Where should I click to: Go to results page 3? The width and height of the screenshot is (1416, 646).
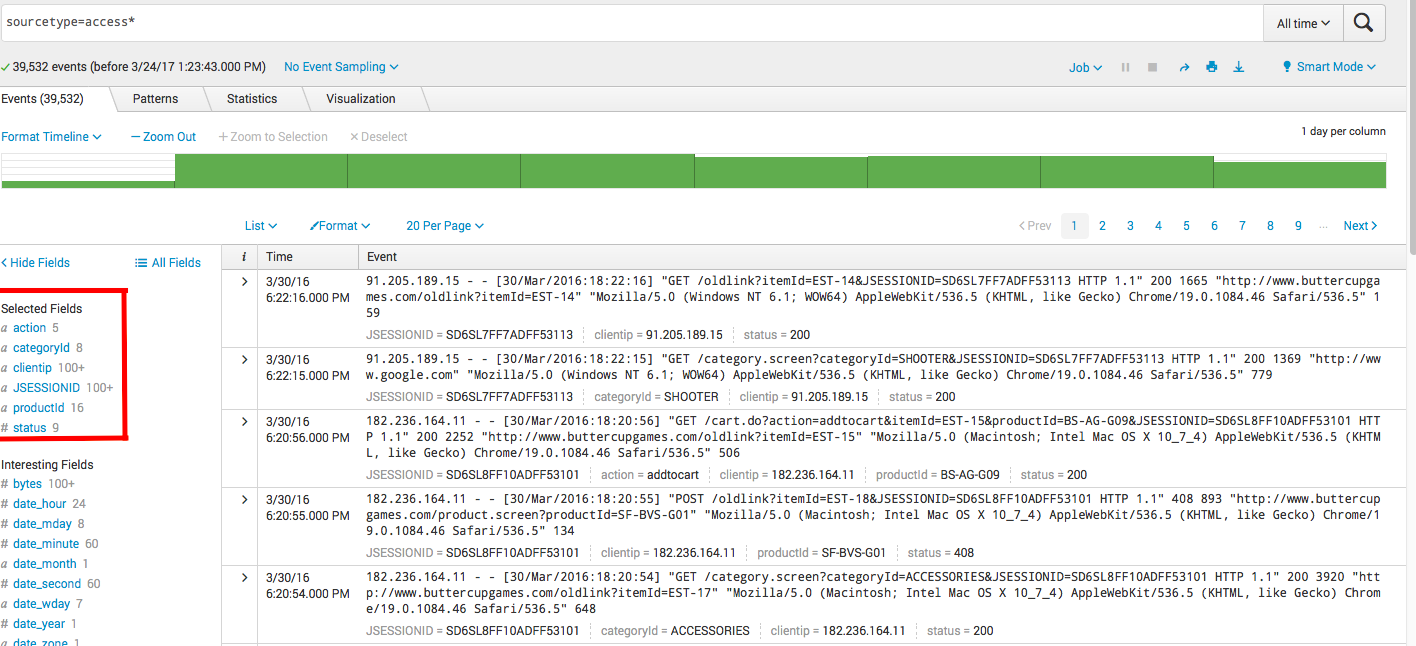[x=1130, y=225]
